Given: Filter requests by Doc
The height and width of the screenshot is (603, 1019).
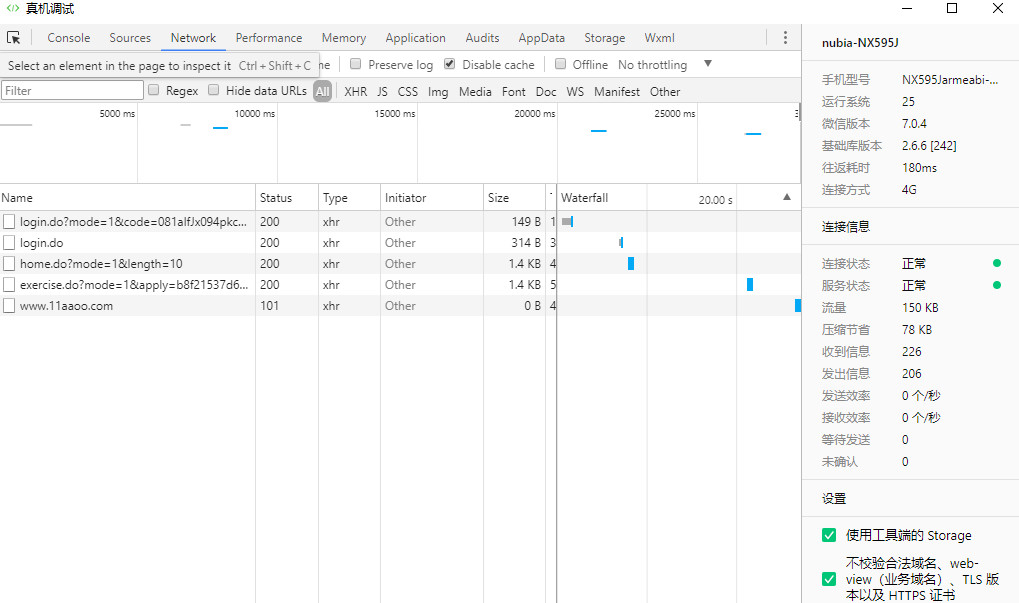Looking at the screenshot, I should [546, 92].
